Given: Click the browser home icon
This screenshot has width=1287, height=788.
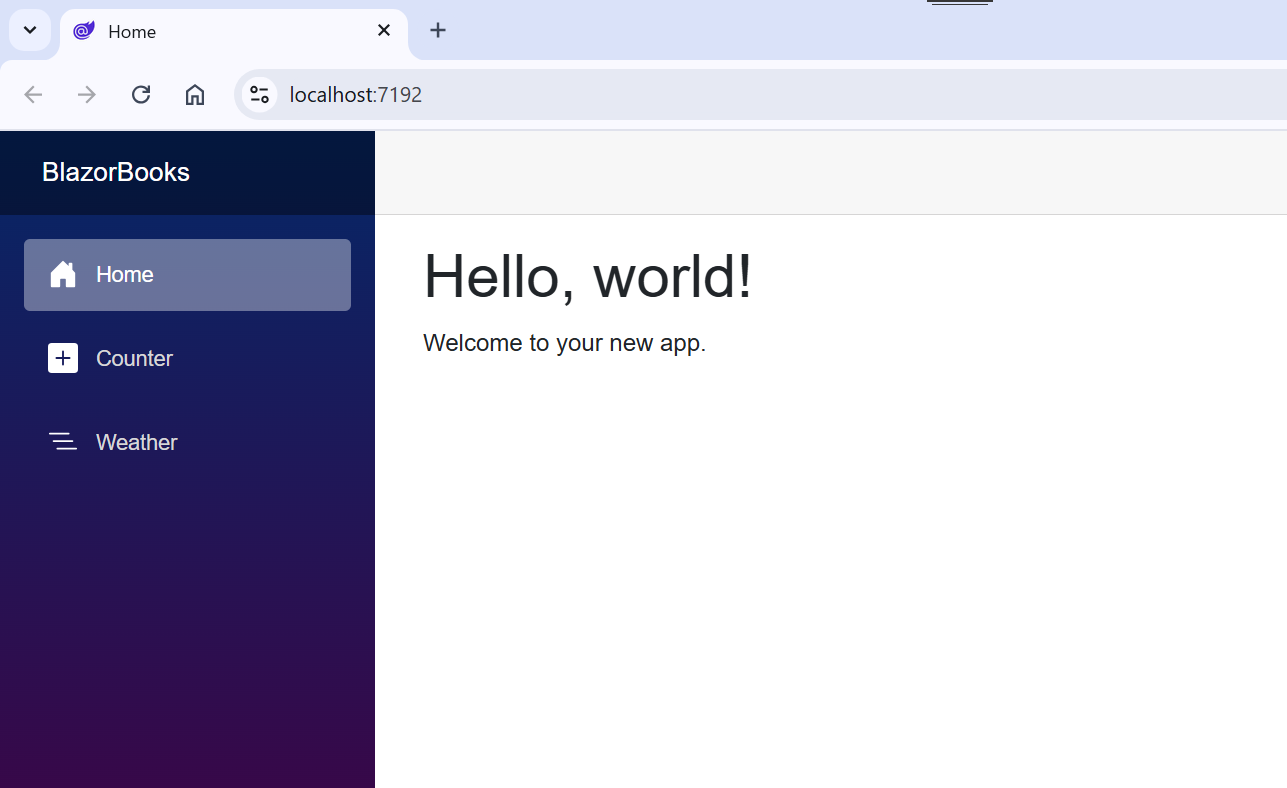Looking at the screenshot, I should [194, 94].
